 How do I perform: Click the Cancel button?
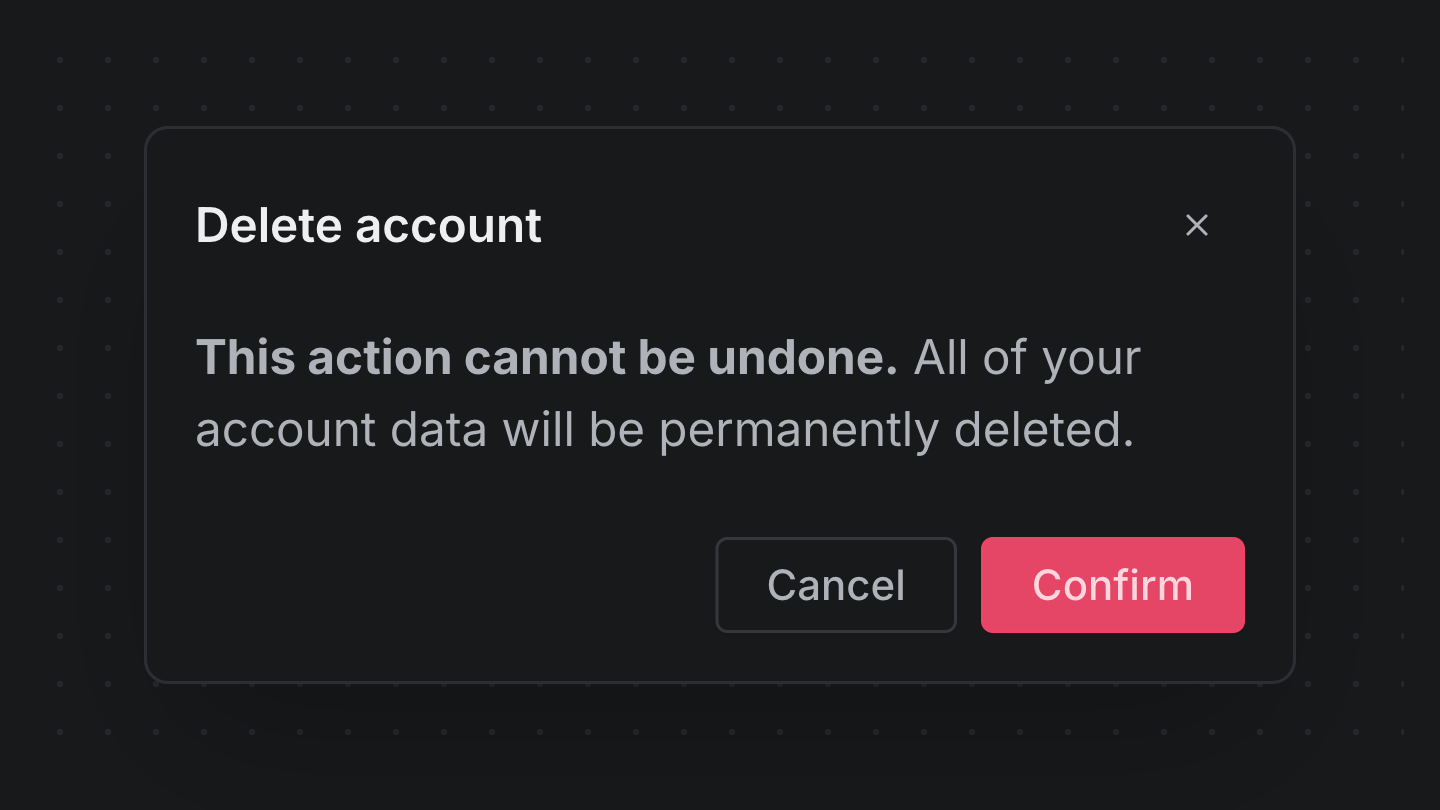point(836,585)
